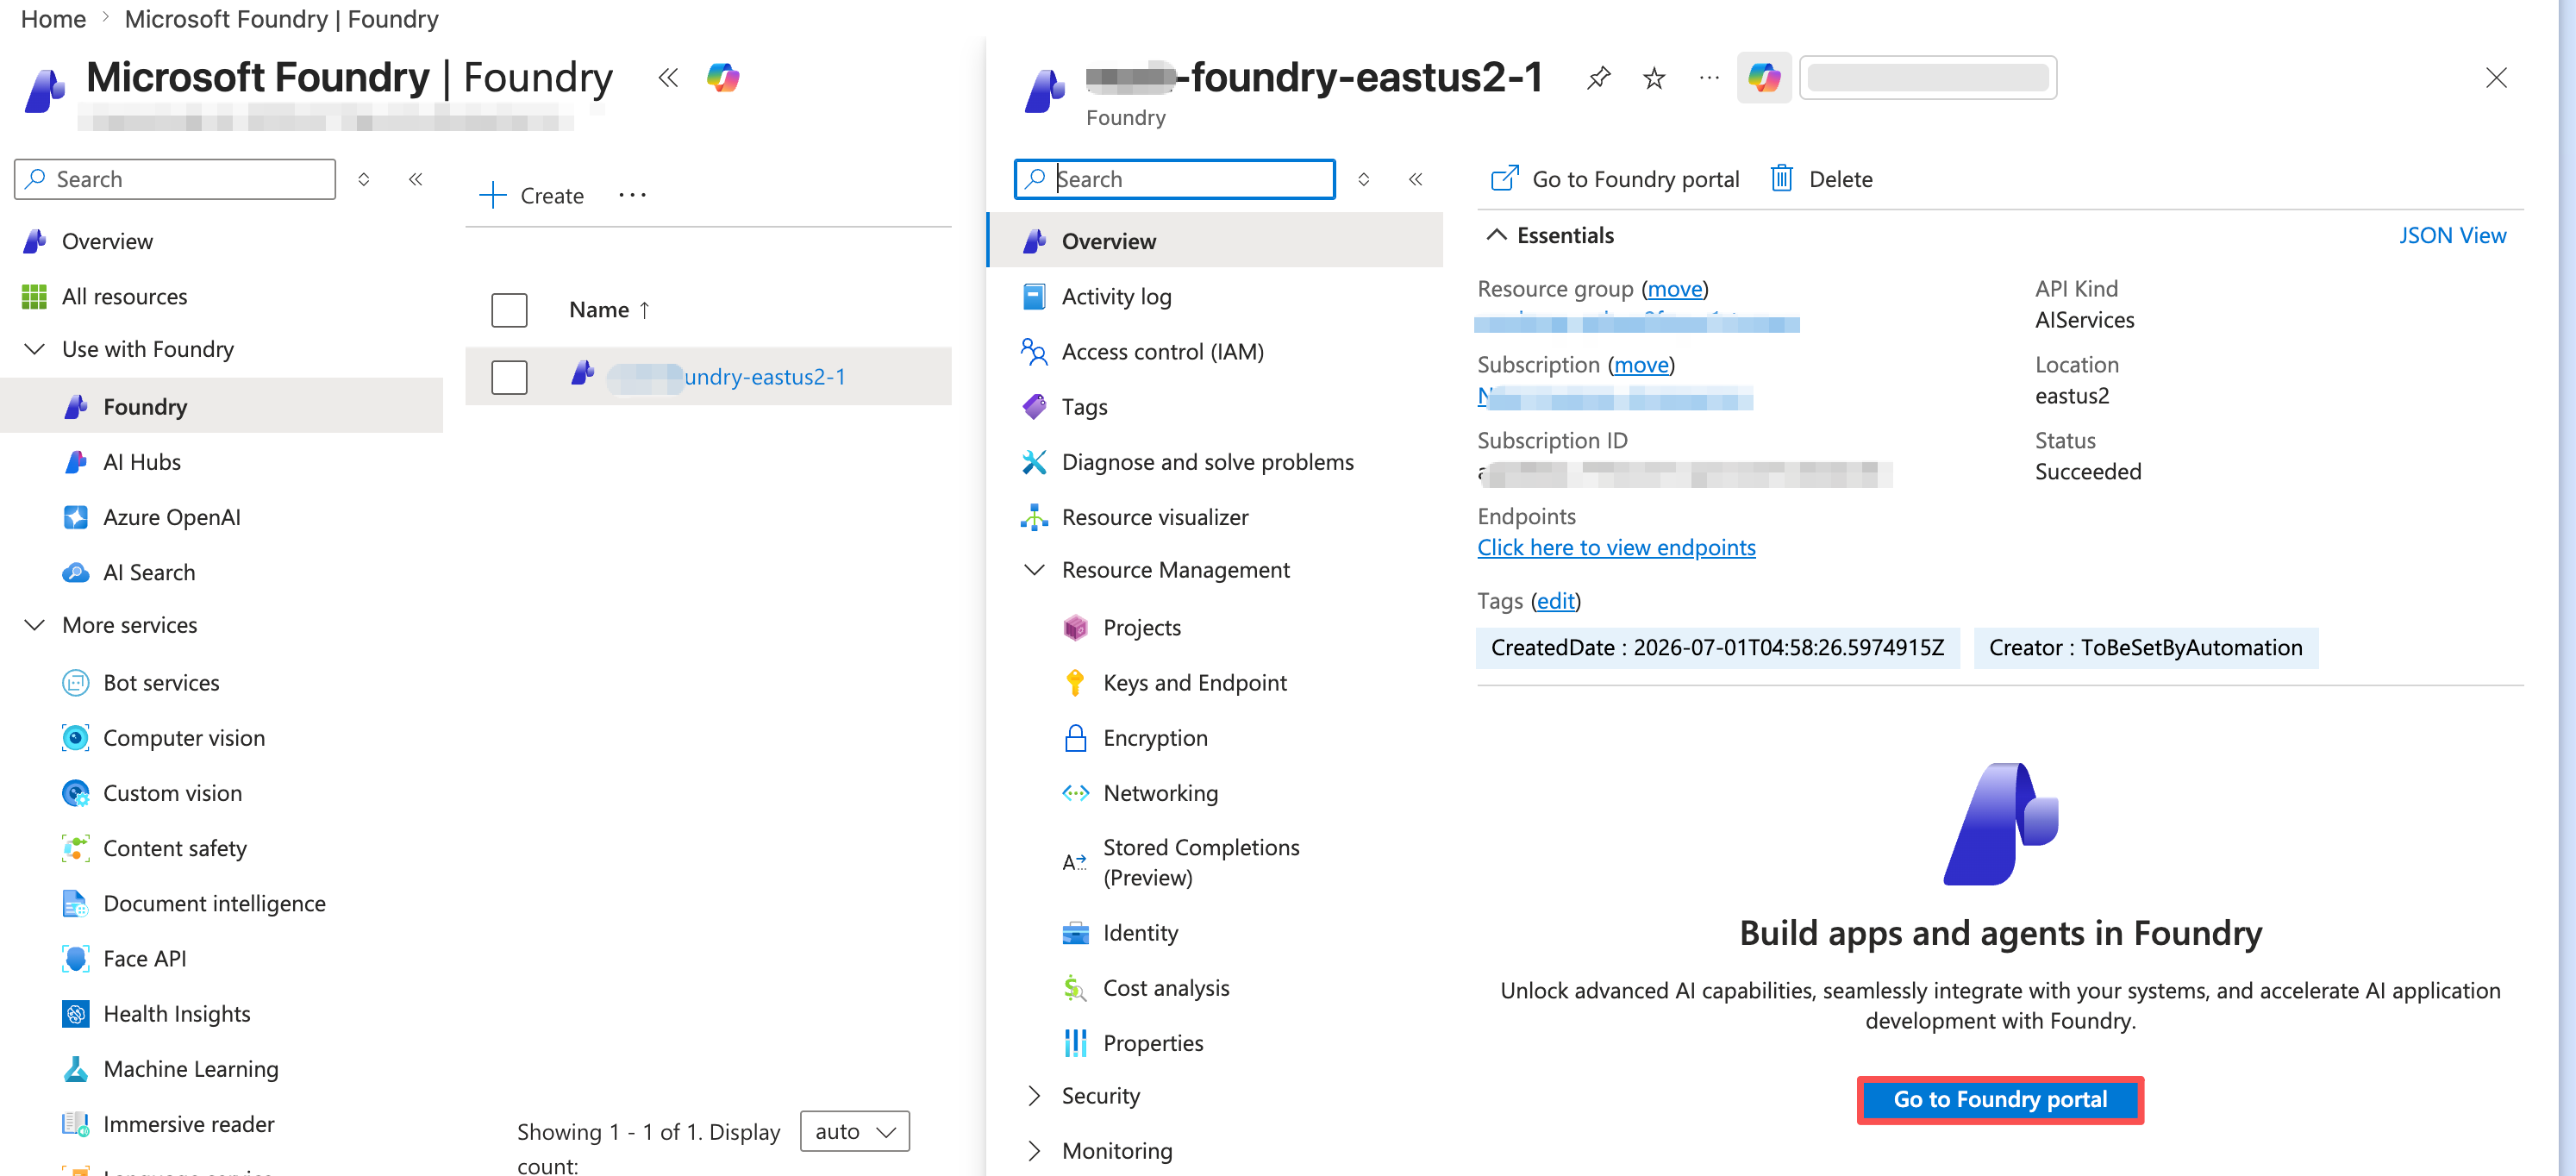This screenshot has height=1176, width=2576.
Task: Pin the foundry-eastus2-1 resource
Action: 1598,78
